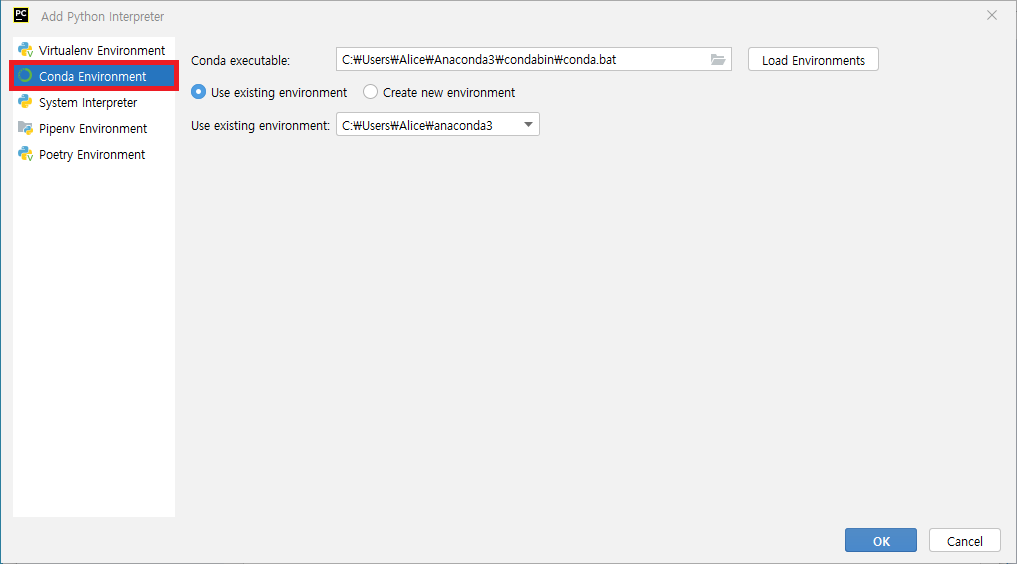
Task: Click the C:\Users\Alice\anaconda3 combo box
Action: pos(437,124)
